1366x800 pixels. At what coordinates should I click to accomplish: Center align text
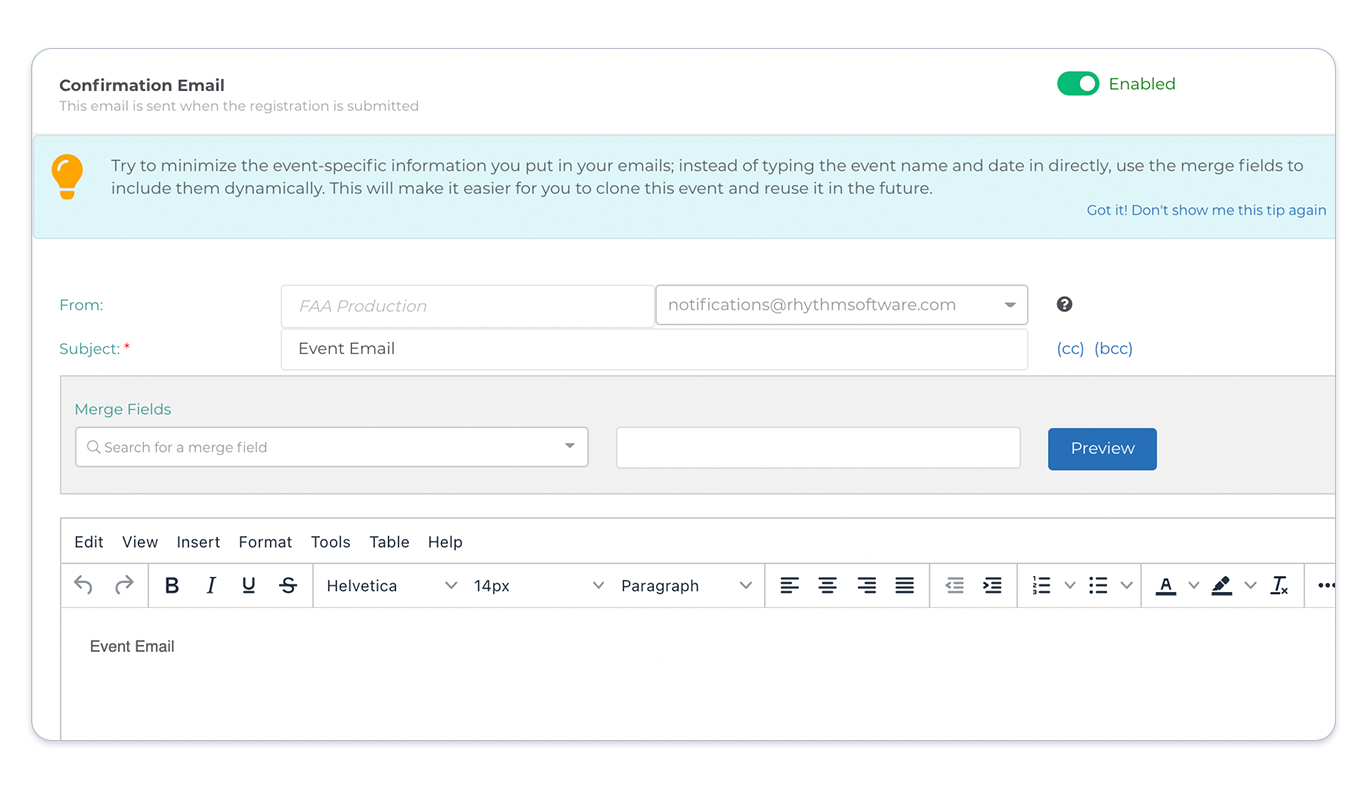click(828, 586)
